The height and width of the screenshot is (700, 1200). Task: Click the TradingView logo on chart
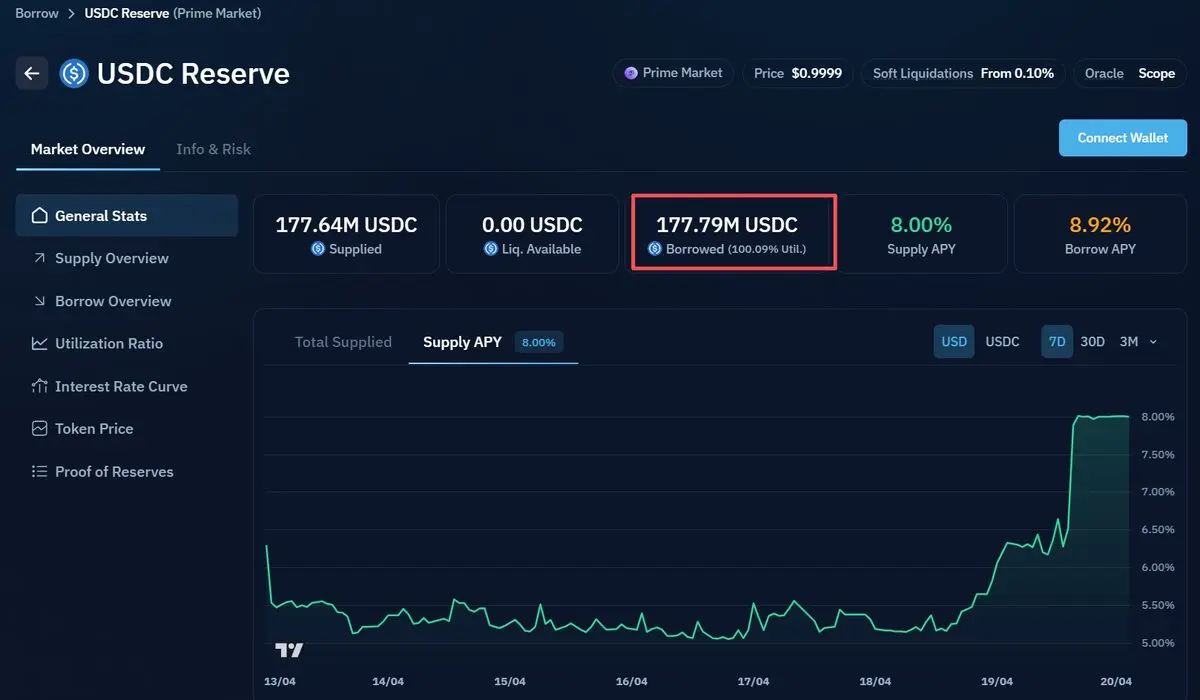pyautogui.click(x=289, y=650)
